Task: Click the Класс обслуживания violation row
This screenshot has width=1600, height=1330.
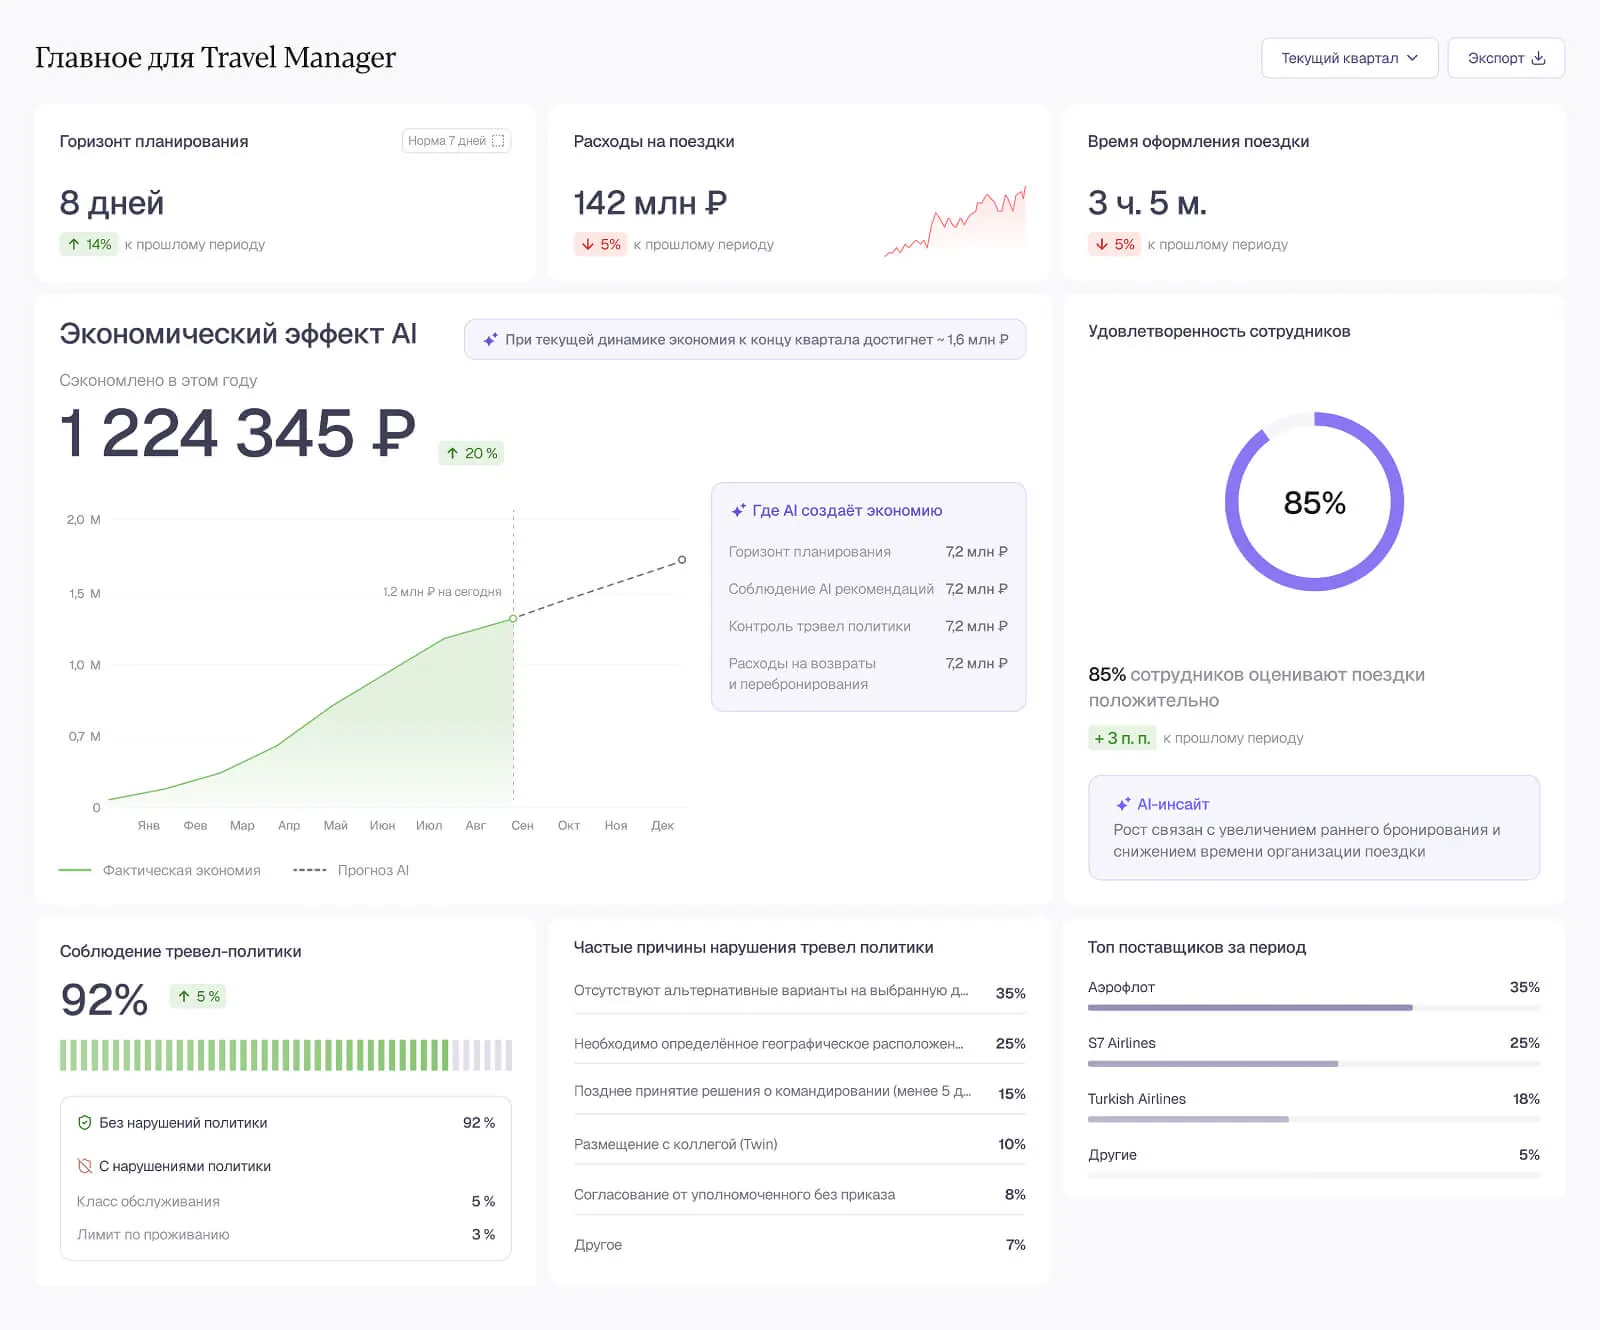Action: pos(286,1201)
